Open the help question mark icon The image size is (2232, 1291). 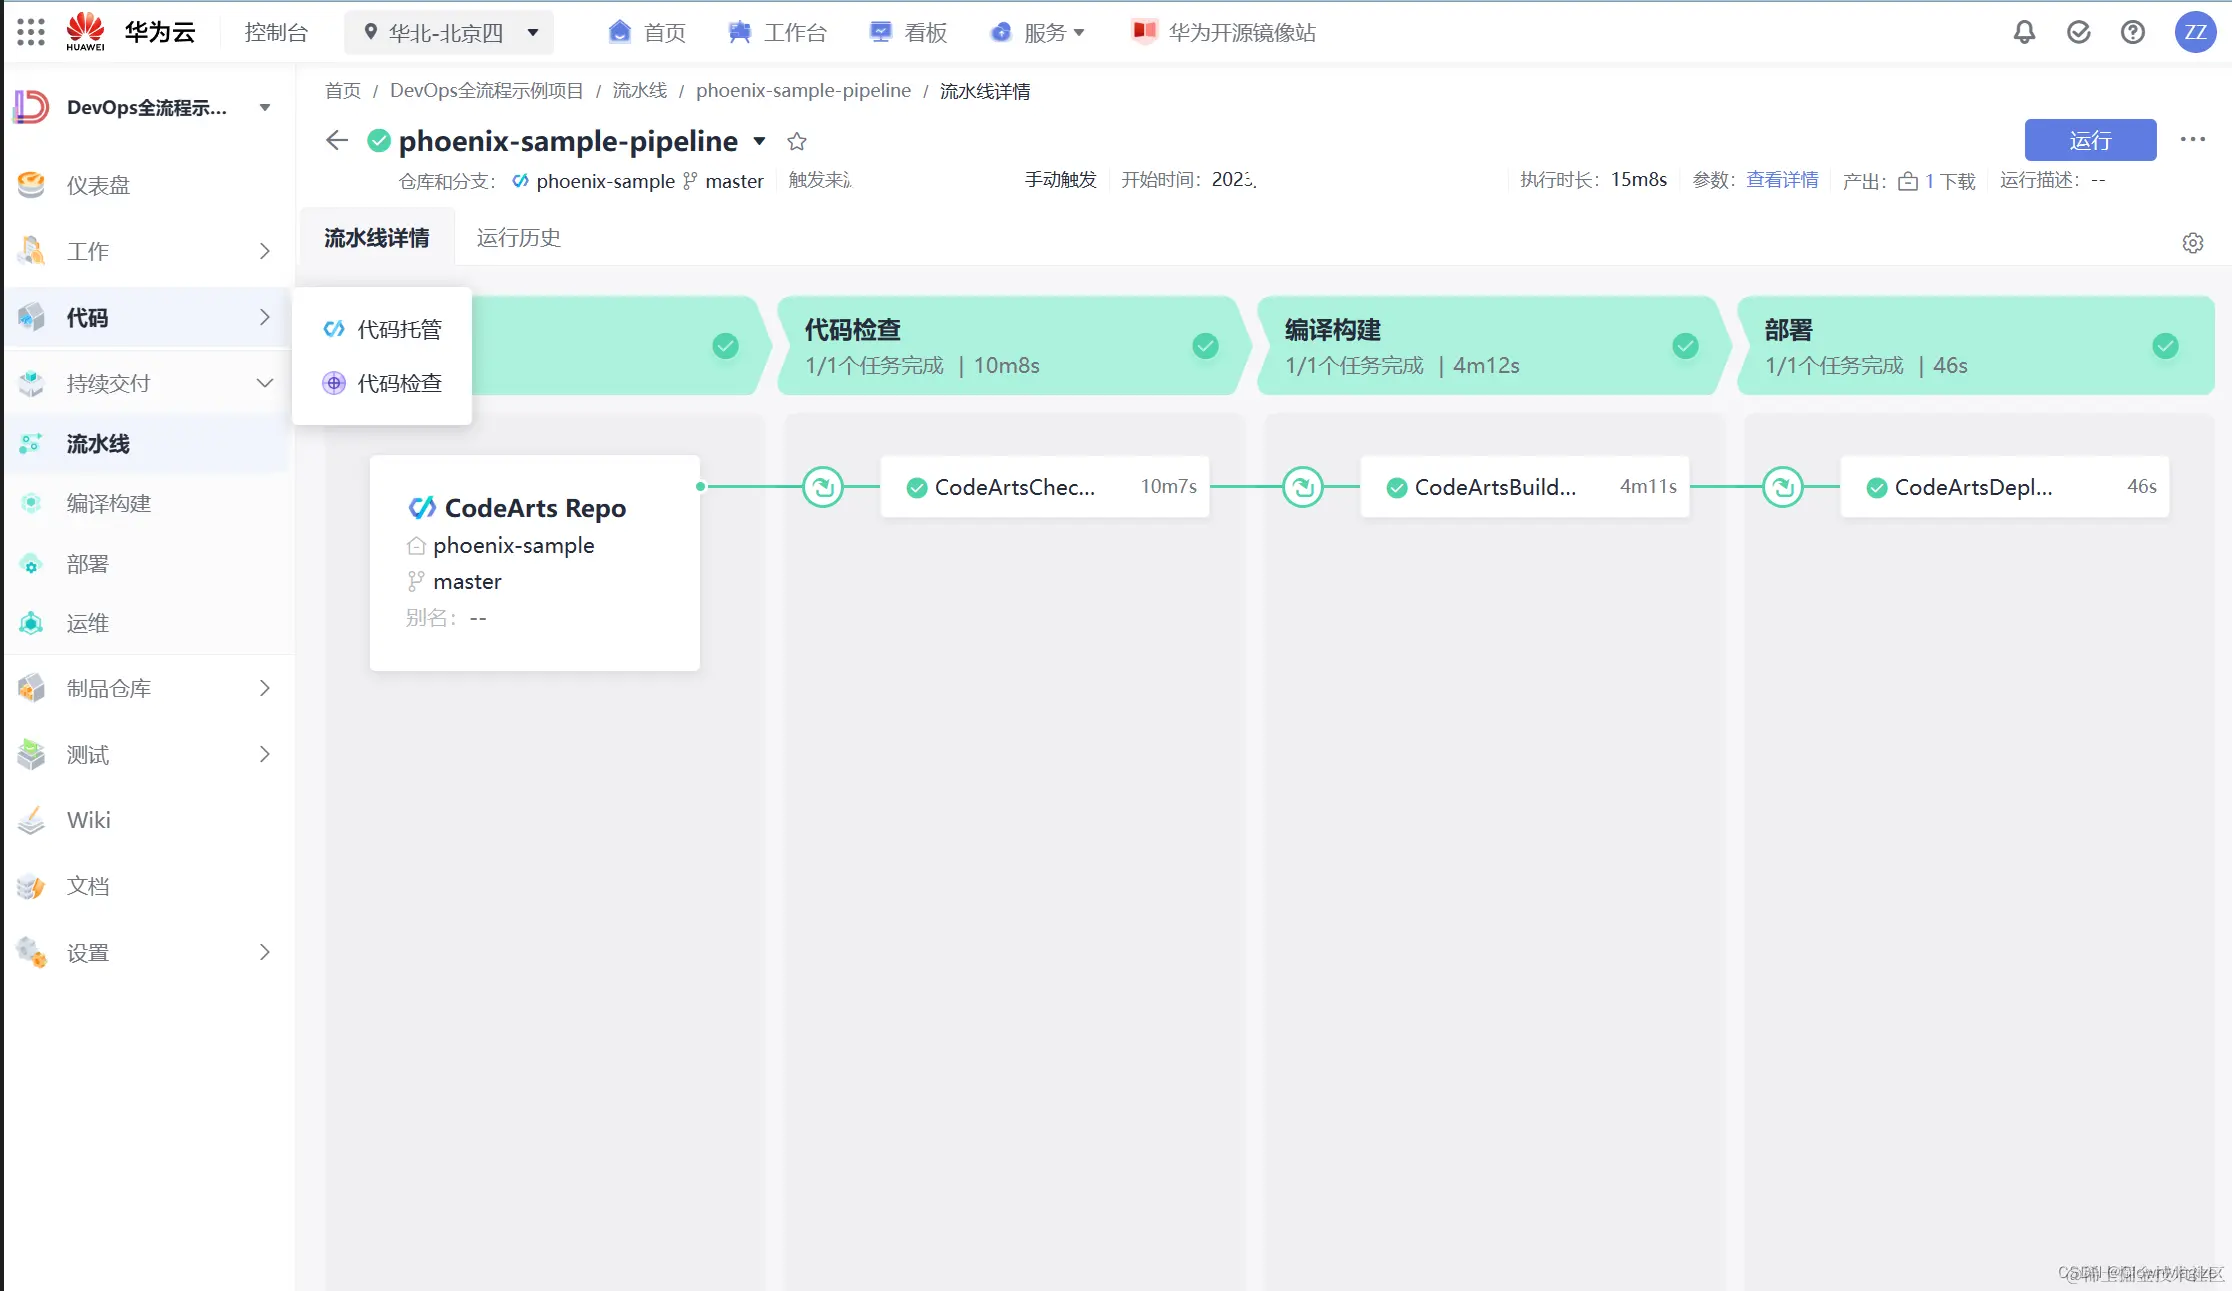click(x=2132, y=32)
